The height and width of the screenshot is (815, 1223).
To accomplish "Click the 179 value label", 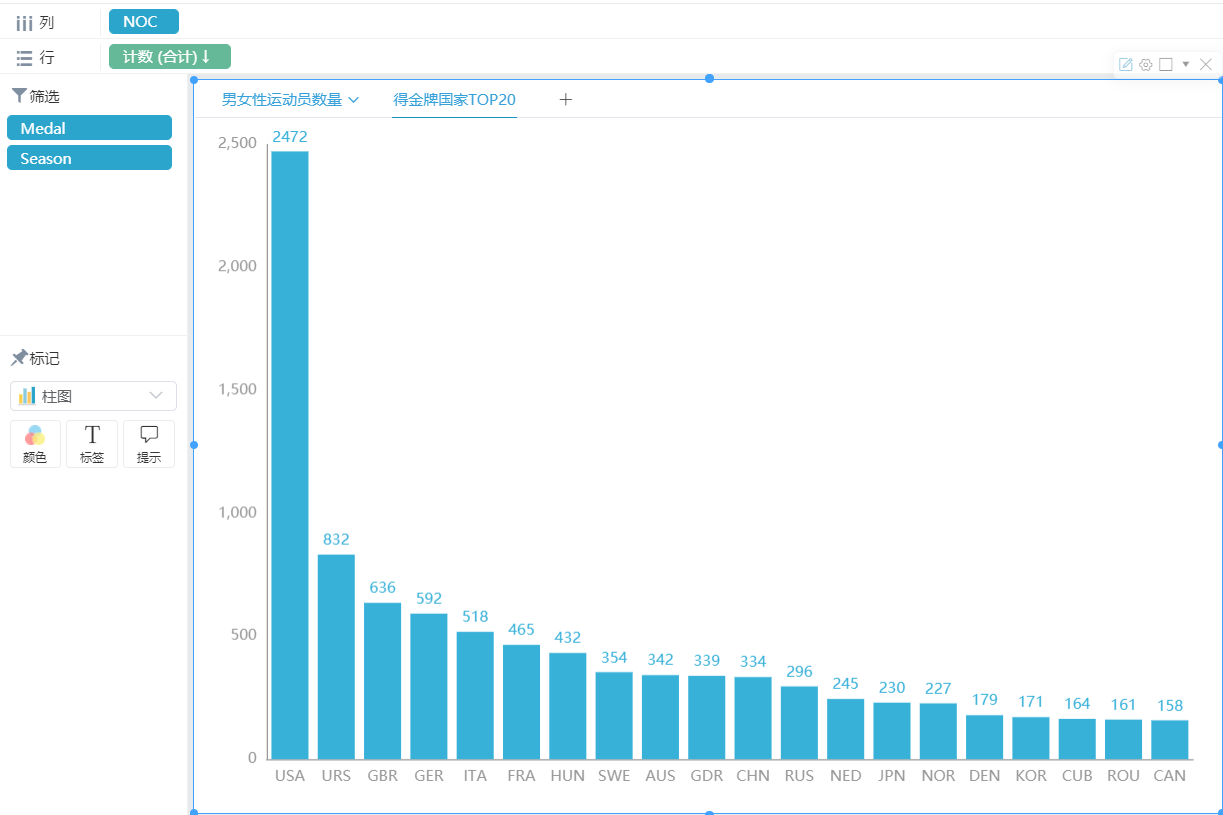I will 984,700.
